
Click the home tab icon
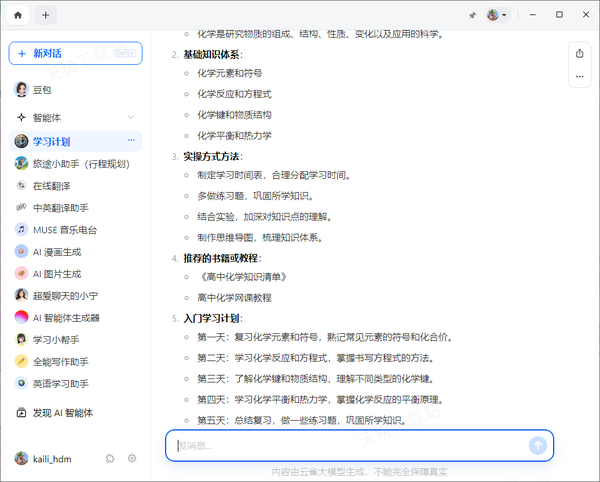pos(18,15)
